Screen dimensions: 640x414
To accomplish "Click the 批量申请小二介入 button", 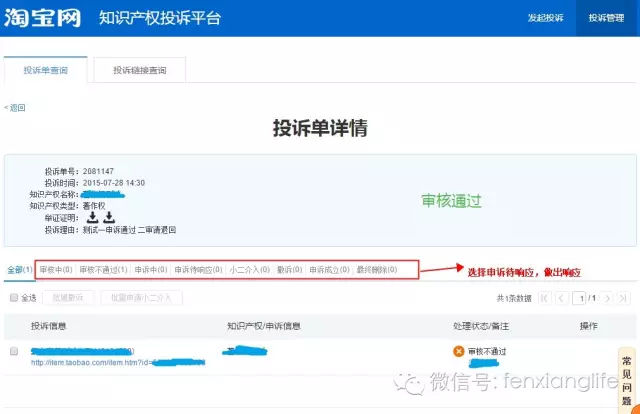I will point(141,298).
